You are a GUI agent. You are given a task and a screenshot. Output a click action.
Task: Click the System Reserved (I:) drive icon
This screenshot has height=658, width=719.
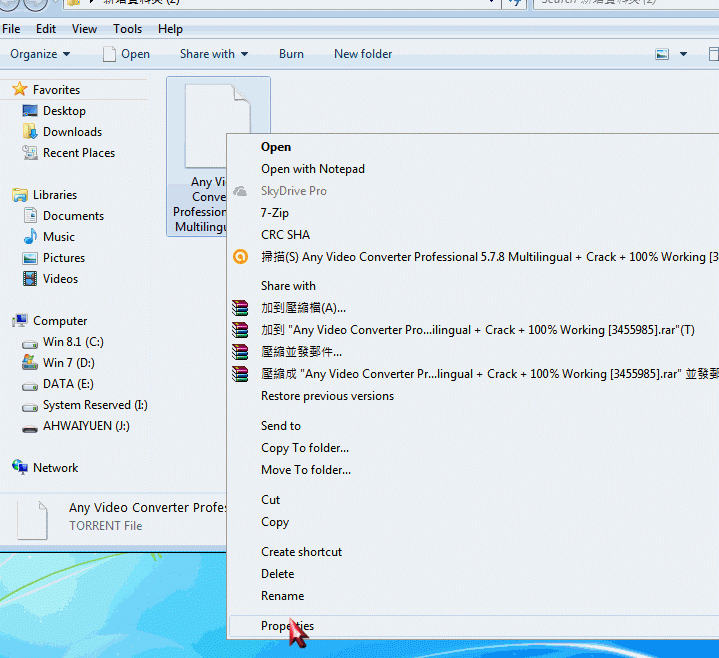(30, 407)
